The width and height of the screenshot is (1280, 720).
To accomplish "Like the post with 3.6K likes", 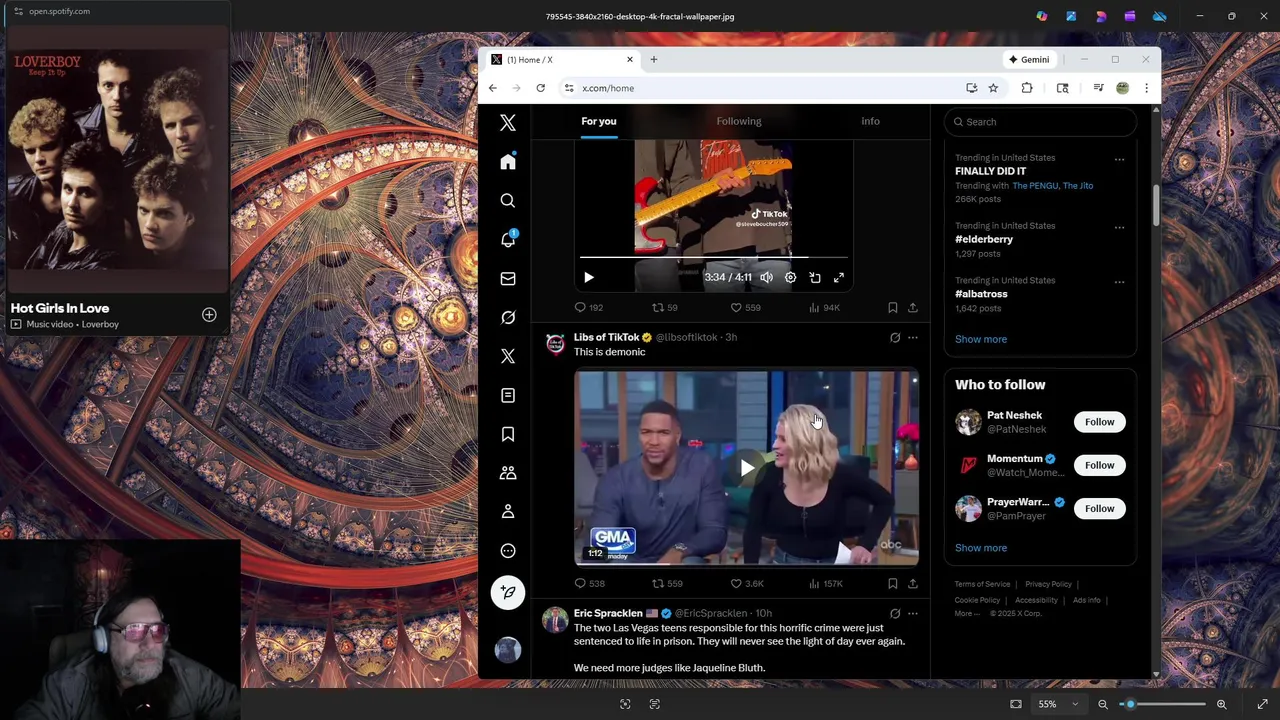I will (x=747, y=583).
